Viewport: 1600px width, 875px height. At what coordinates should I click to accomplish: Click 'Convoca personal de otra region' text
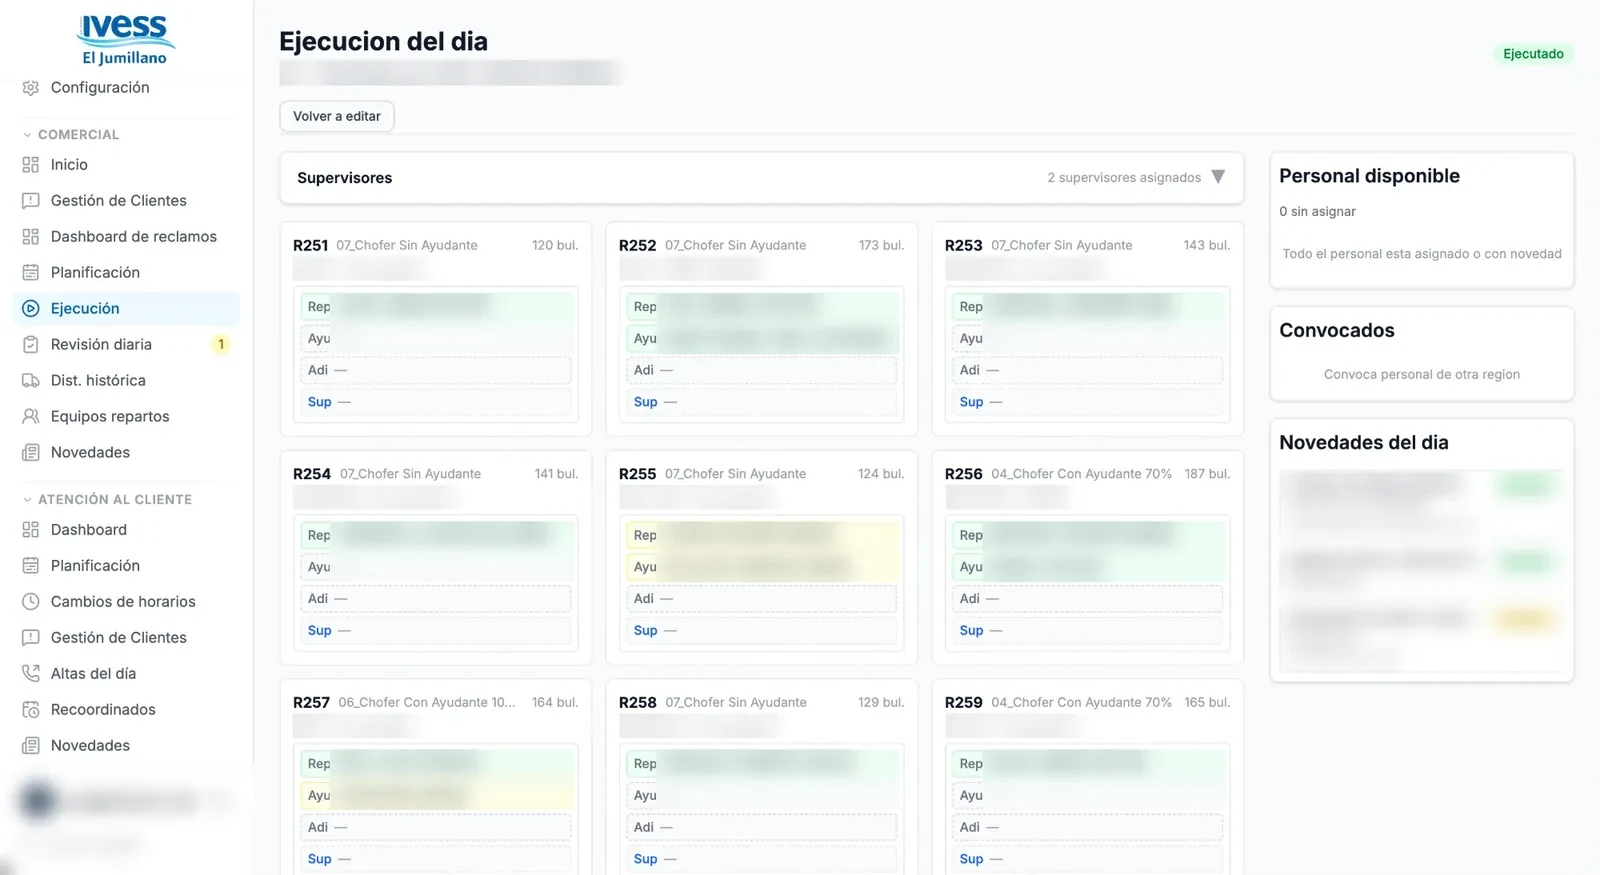[x=1422, y=375]
